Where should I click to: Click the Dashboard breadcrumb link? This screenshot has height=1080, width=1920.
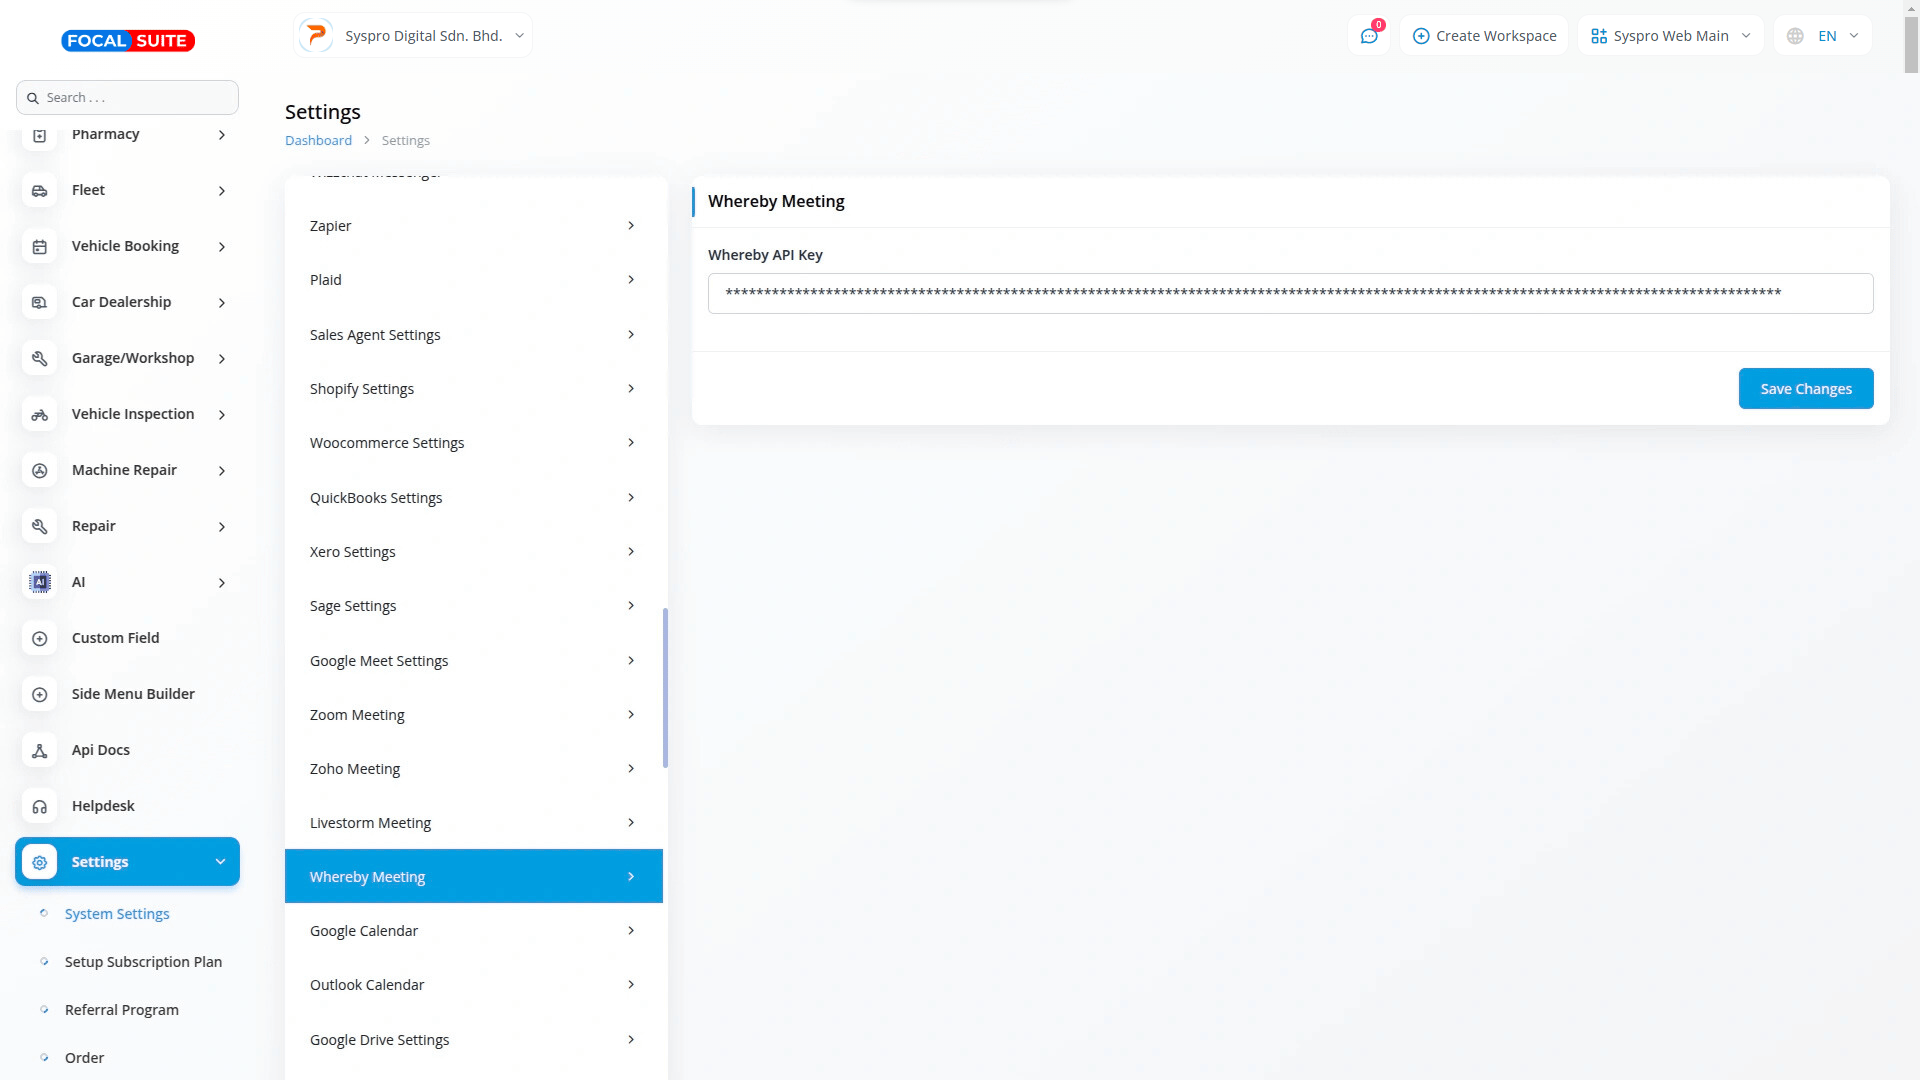coord(318,141)
